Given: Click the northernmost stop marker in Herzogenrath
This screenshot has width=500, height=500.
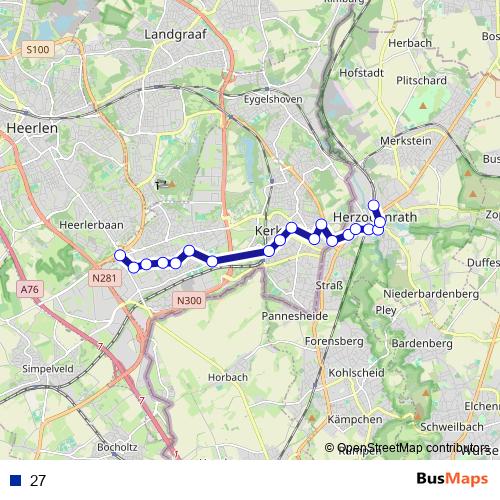Looking at the screenshot, I should pos(374,205).
